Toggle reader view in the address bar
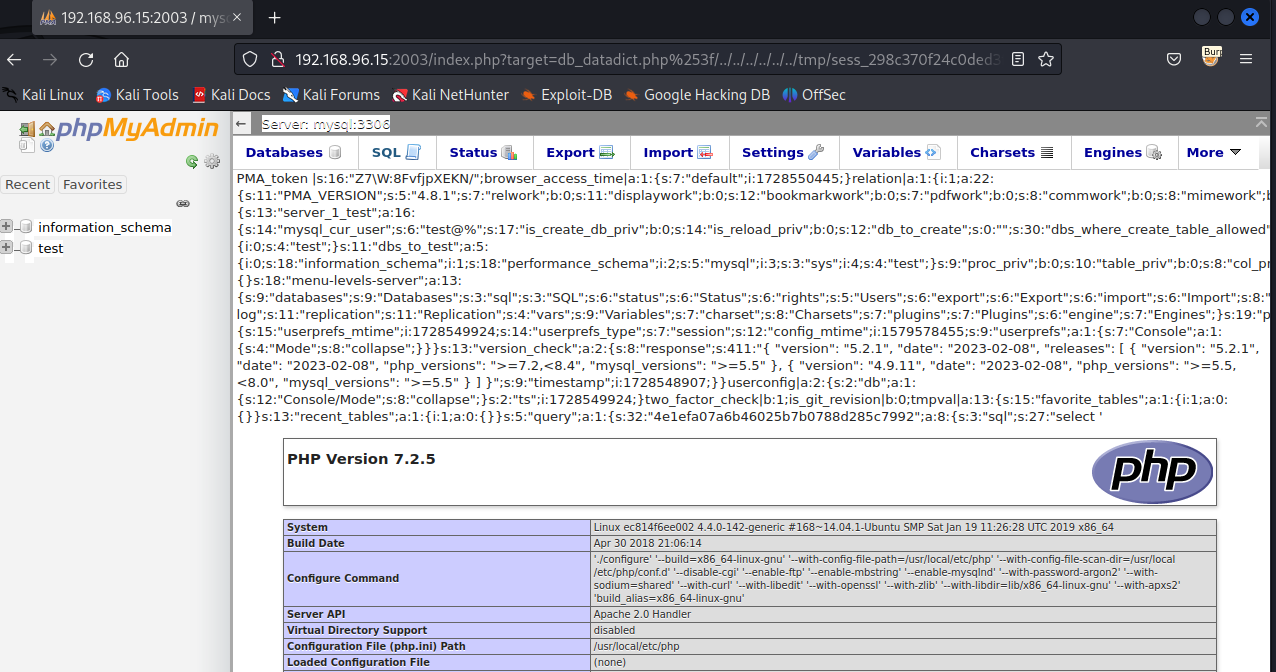The image size is (1276, 672). pyautogui.click(x=1018, y=59)
